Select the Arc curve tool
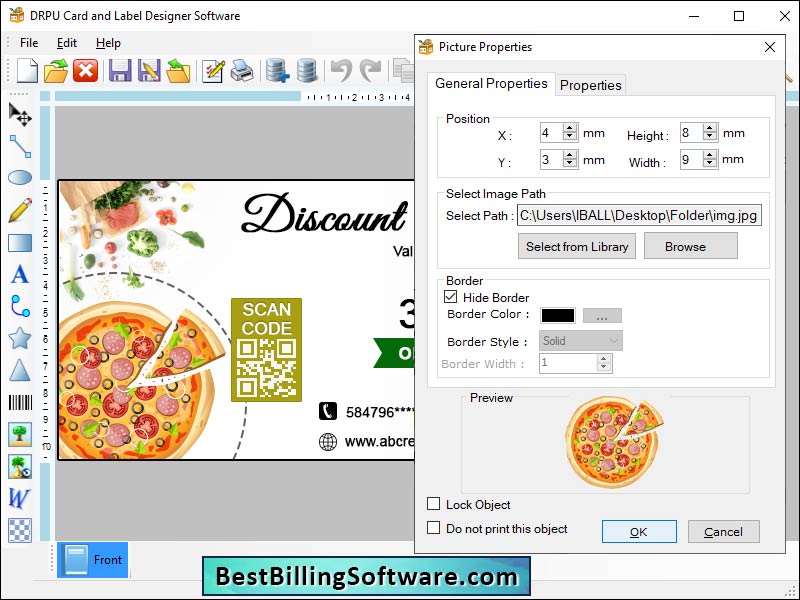The image size is (800, 600). tap(20, 306)
